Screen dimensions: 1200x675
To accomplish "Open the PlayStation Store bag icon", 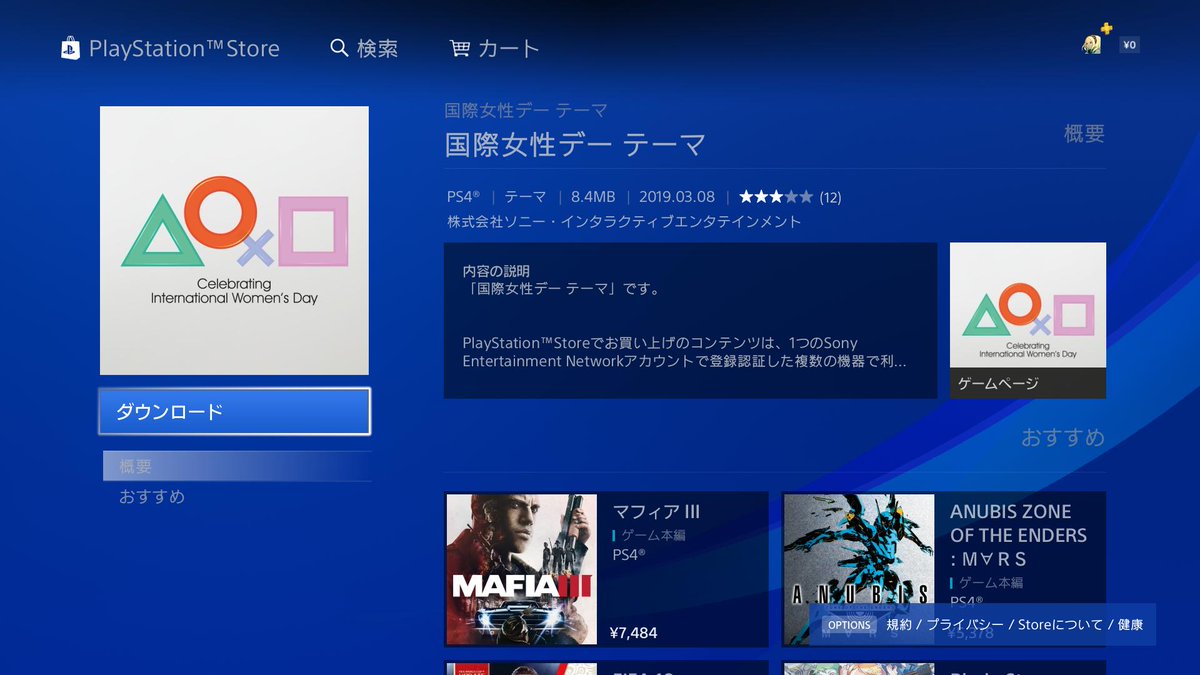I will pyautogui.click(x=70, y=49).
